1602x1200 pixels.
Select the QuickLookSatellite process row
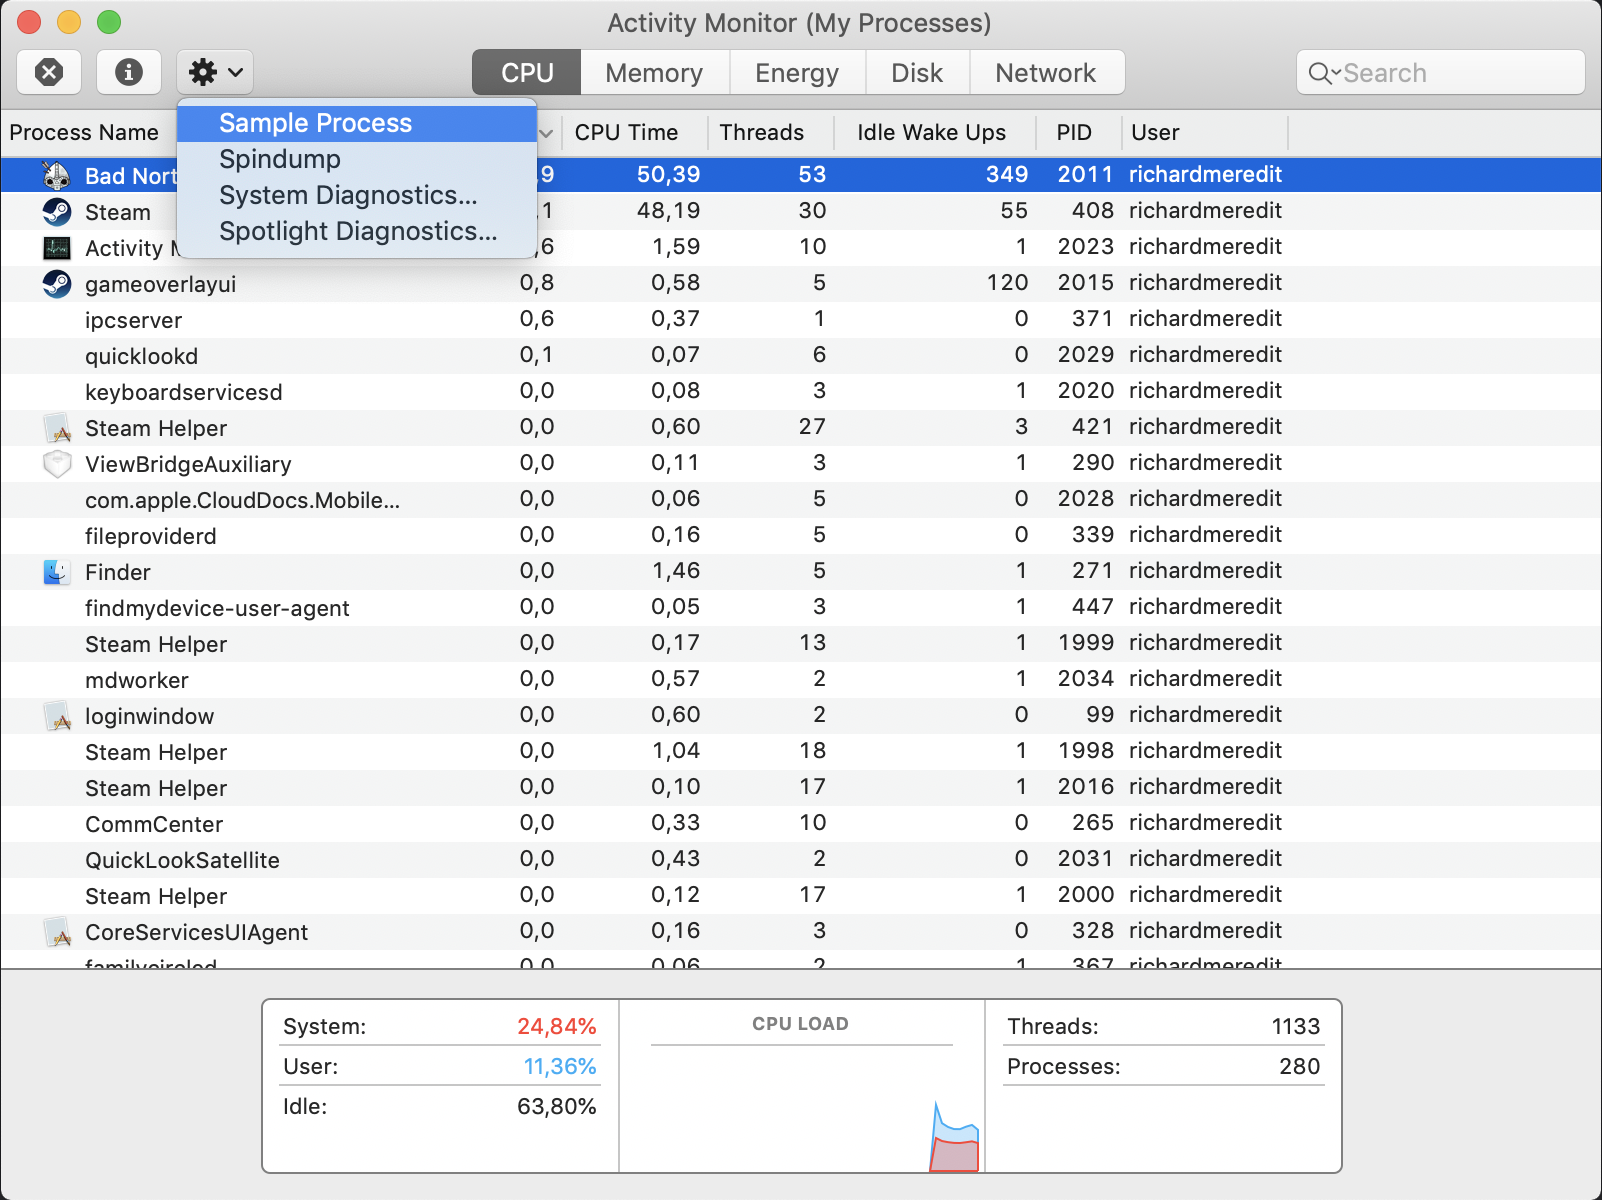click(801, 859)
